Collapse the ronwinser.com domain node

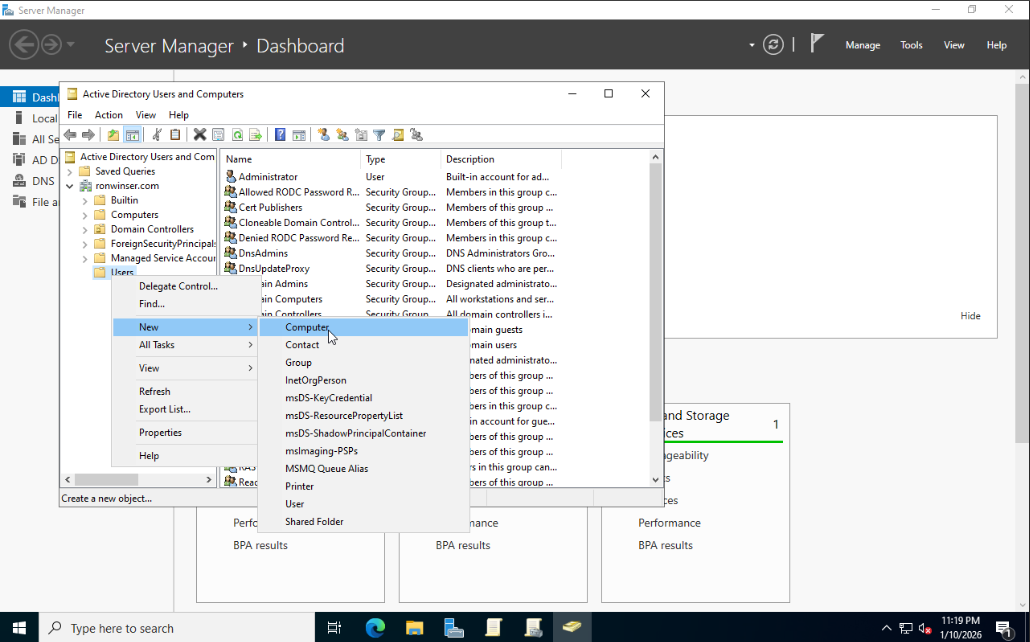[70, 186]
